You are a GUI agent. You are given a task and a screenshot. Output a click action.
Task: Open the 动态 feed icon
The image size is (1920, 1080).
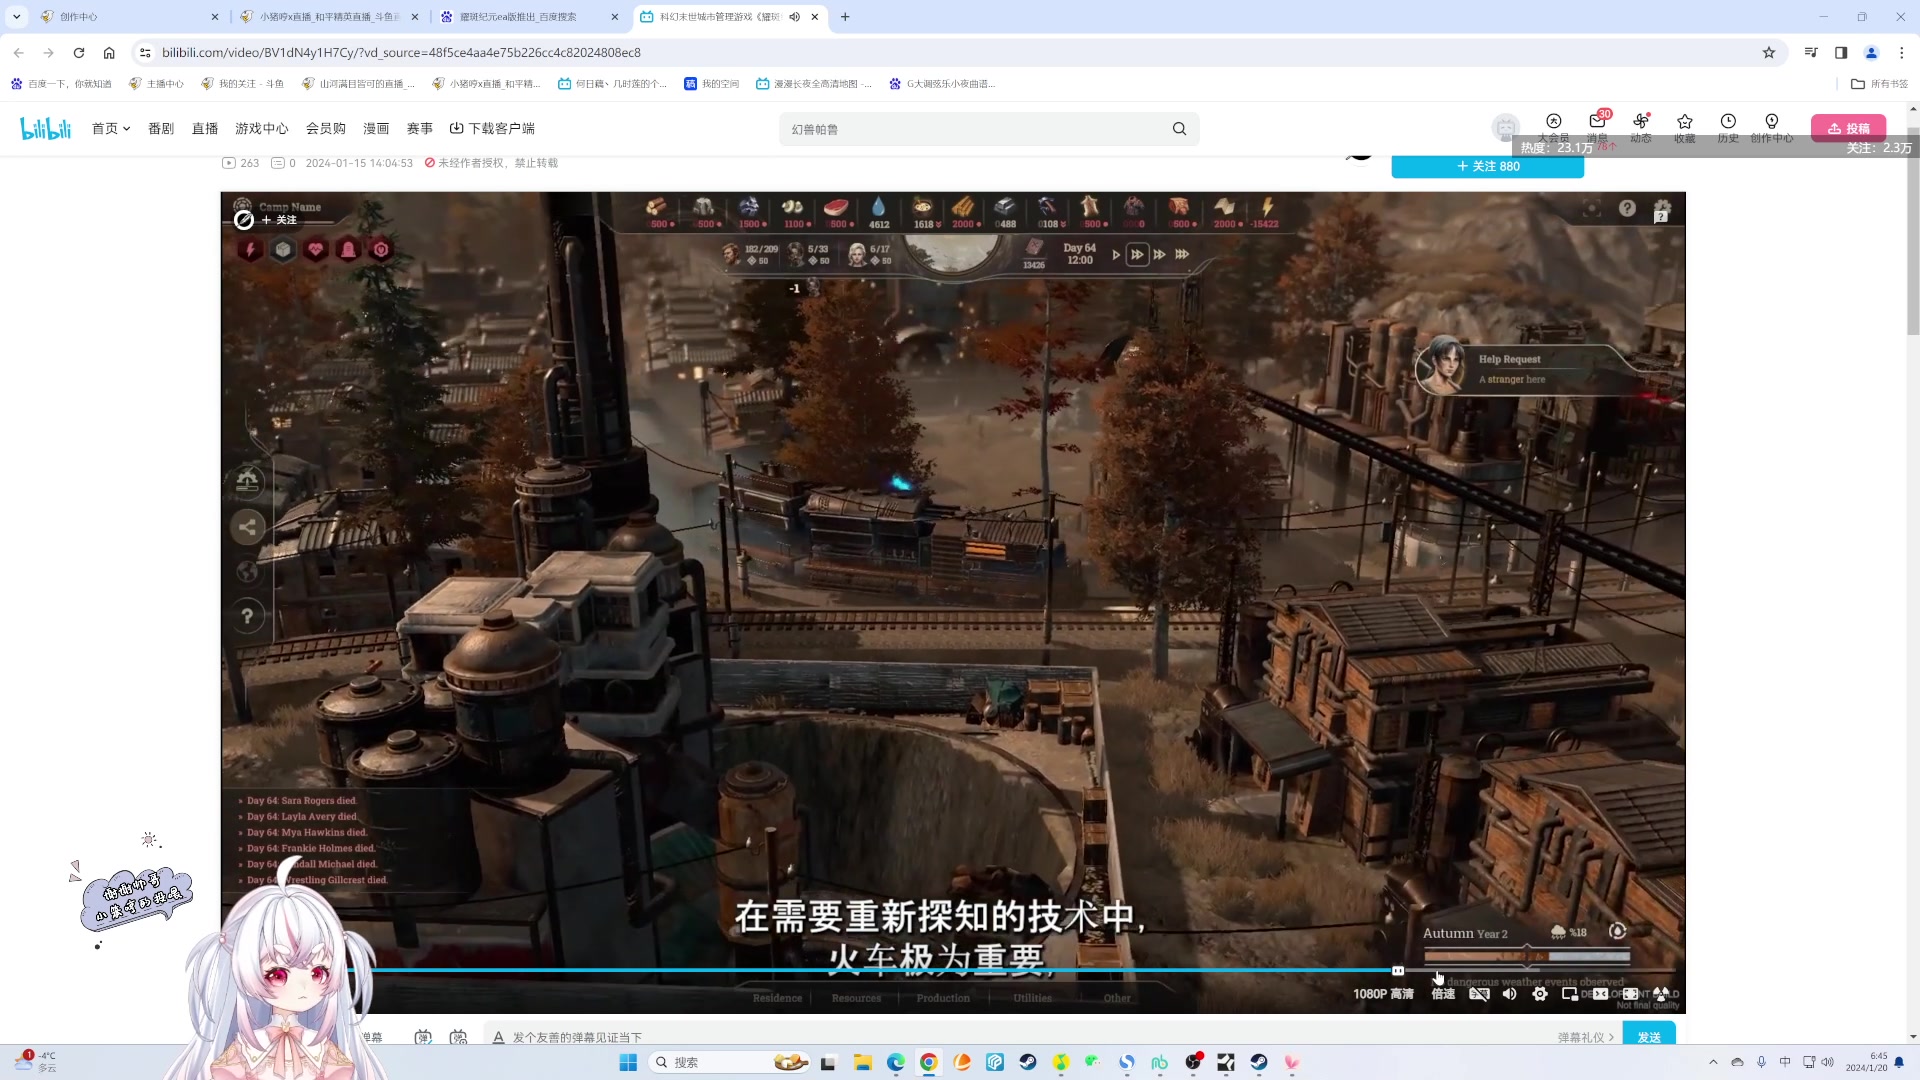[x=1641, y=127]
